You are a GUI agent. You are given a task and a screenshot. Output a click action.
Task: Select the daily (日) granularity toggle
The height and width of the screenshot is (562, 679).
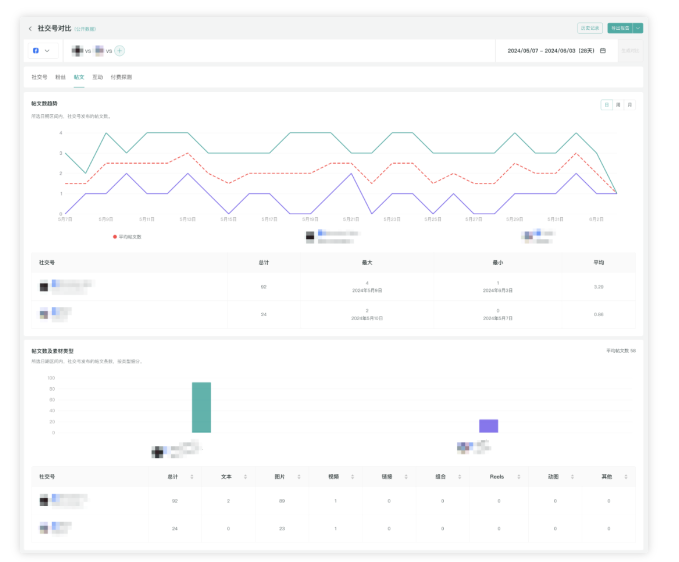coord(607,105)
